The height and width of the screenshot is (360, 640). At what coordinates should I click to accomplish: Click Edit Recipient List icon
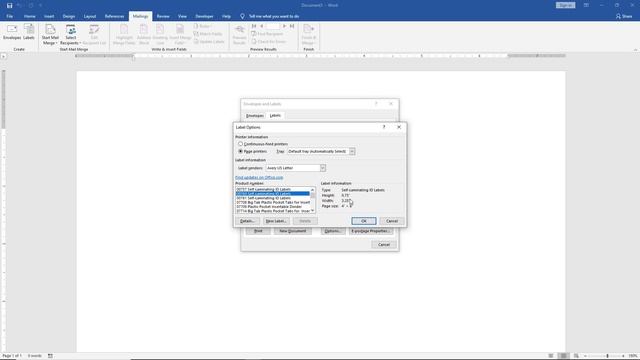pyautogui.click(x=94, y=35)
